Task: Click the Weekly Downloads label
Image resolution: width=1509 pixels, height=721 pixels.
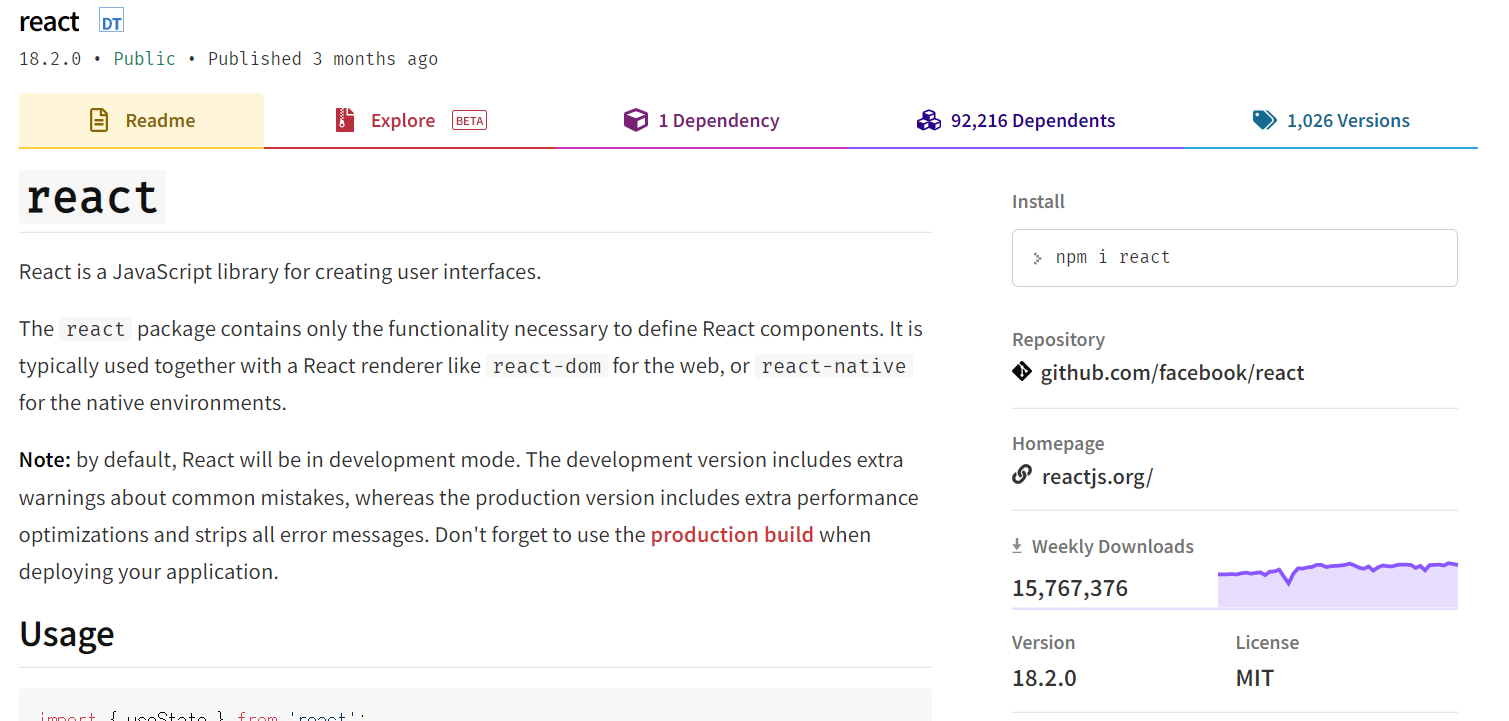Action: (1113, 546)
